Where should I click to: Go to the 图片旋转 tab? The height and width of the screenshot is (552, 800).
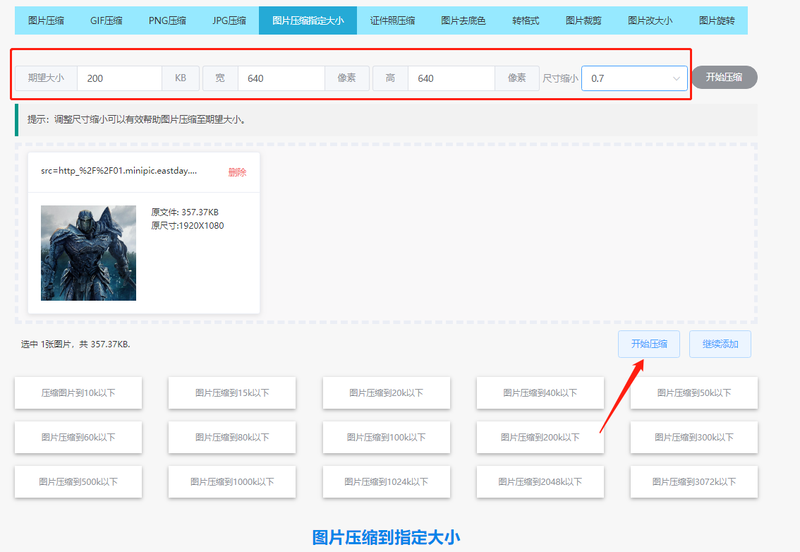point(717,20)
